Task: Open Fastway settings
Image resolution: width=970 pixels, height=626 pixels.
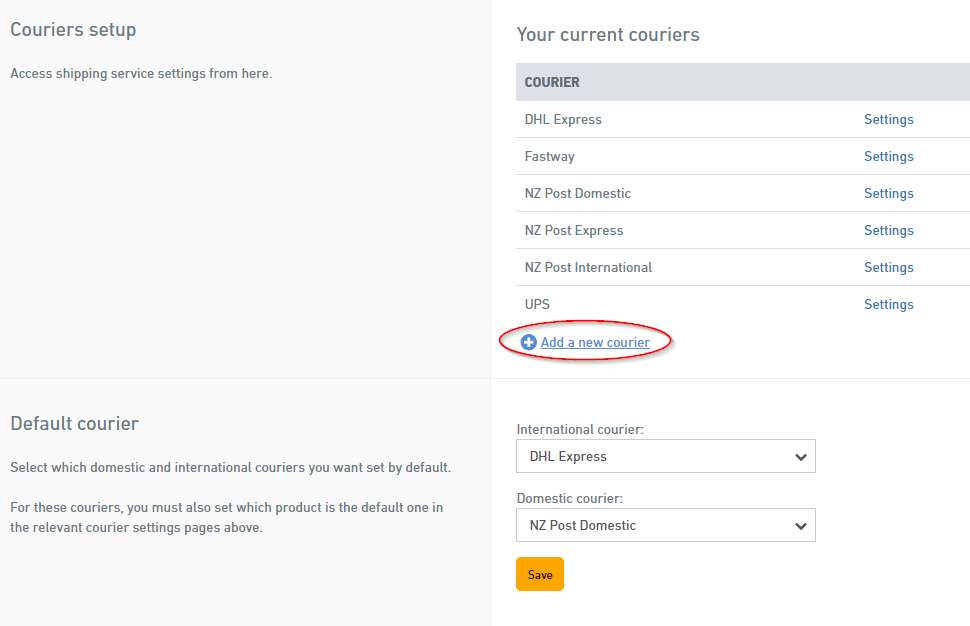Action: click(888, 156)
